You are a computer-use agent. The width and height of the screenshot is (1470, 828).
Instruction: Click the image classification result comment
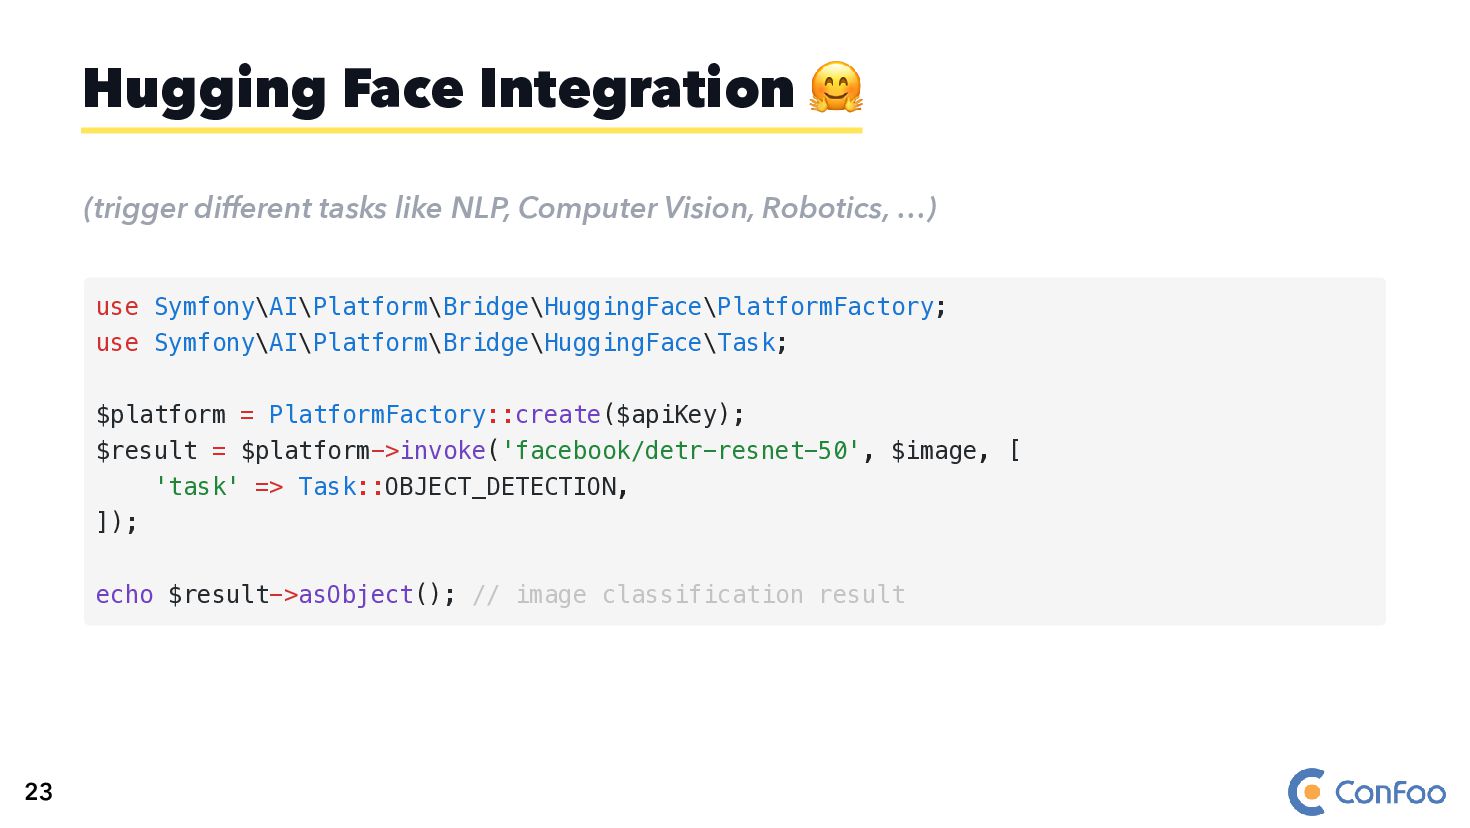[x=689, y=595]
